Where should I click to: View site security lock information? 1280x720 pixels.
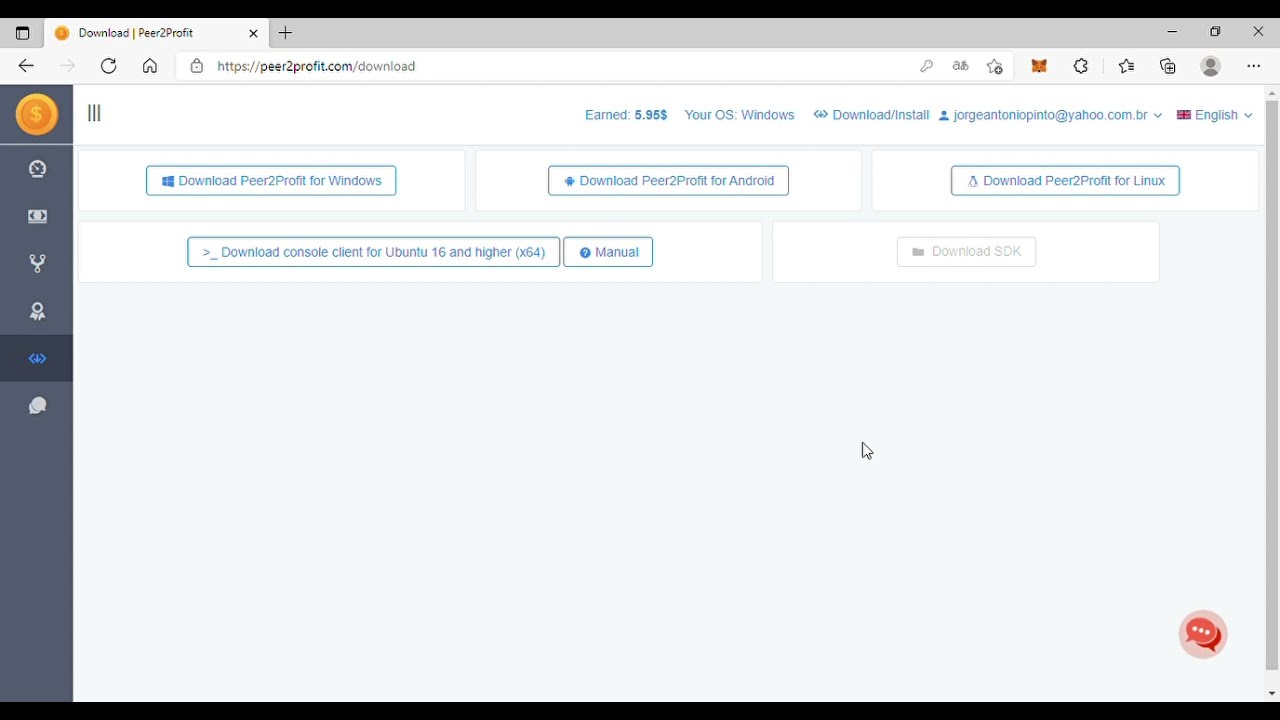(x=197, y=66)
